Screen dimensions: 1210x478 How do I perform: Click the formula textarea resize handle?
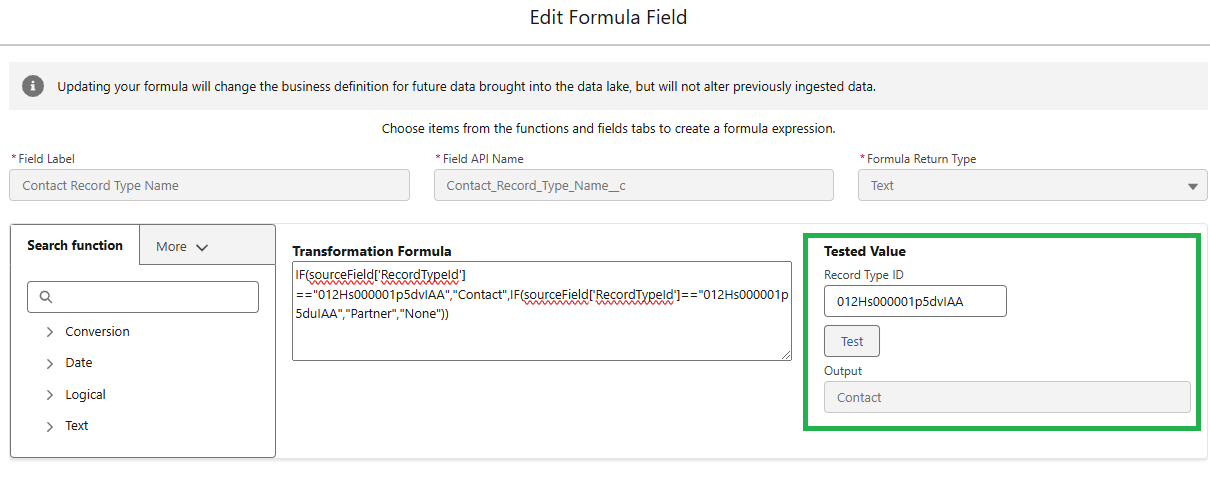(786, 354)
